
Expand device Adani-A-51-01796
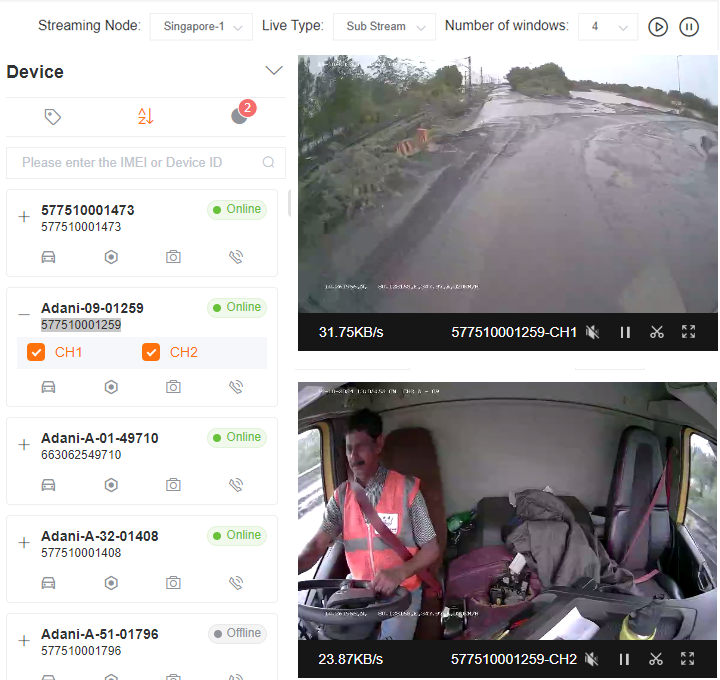[24, 641]
